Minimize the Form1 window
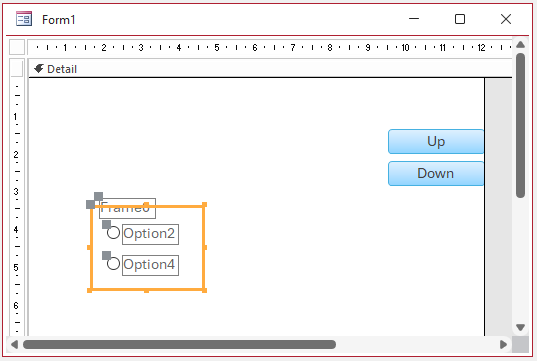The width and height of the screenshot is (537, 361). tap(414, 19)
